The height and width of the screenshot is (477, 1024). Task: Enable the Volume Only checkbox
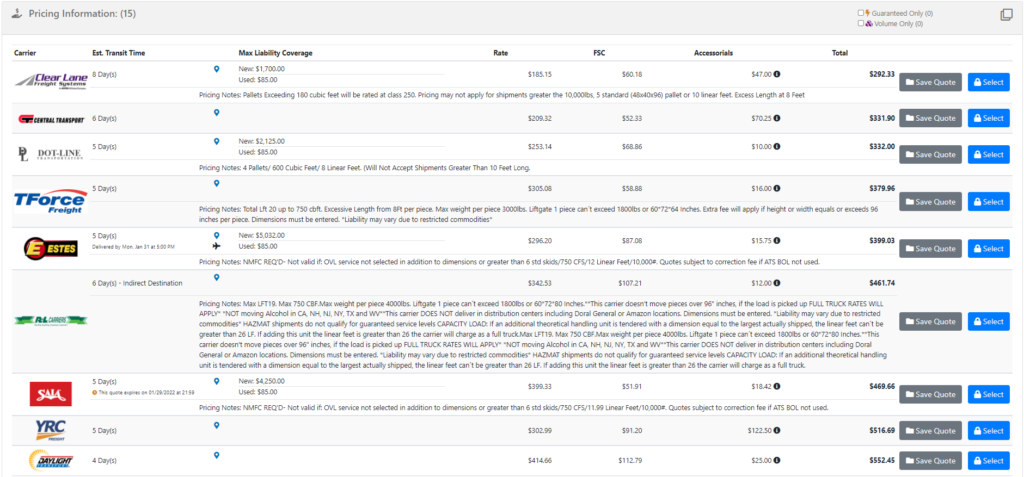[861, 23]
